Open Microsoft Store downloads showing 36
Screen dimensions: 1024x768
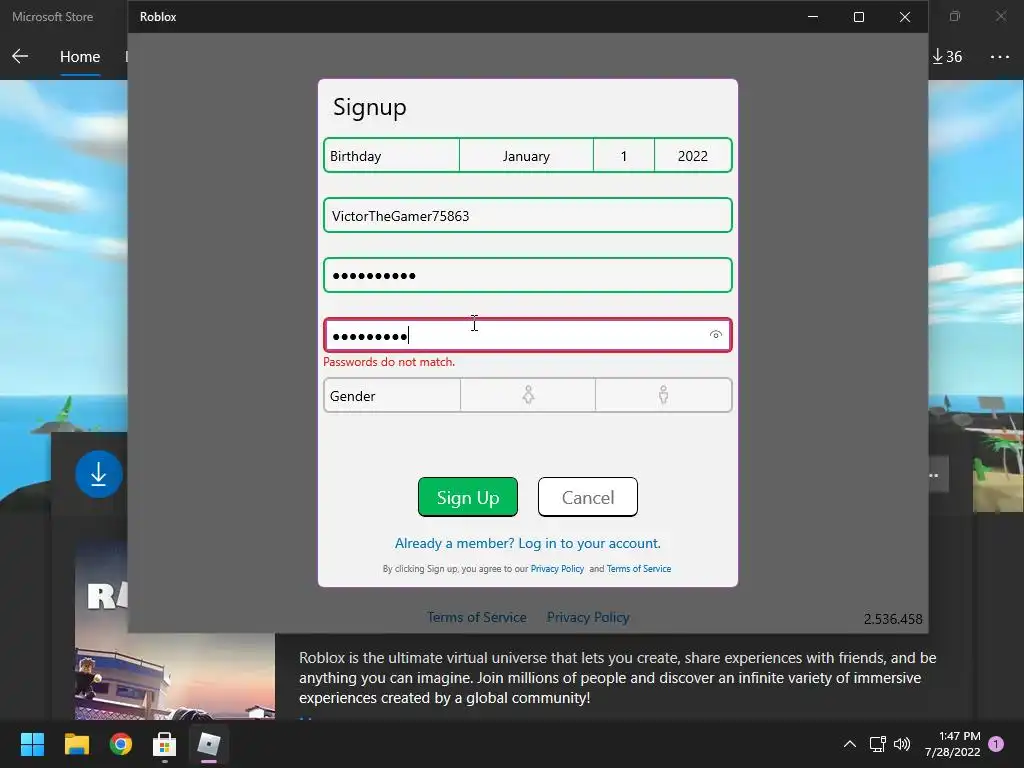[x=947, y=57]
